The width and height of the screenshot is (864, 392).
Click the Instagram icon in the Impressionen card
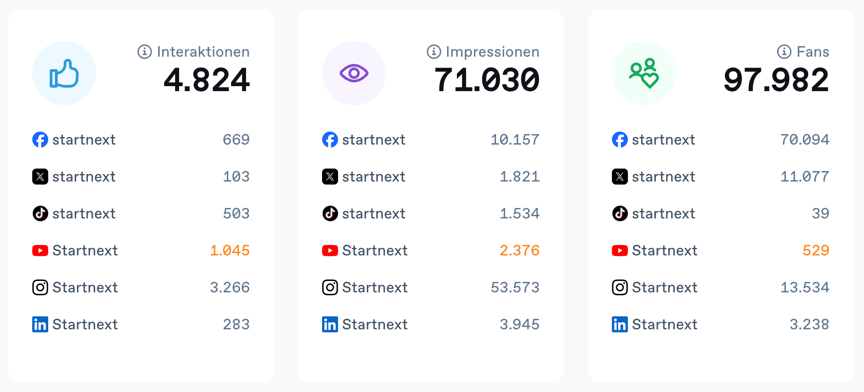tap(330, 288)
